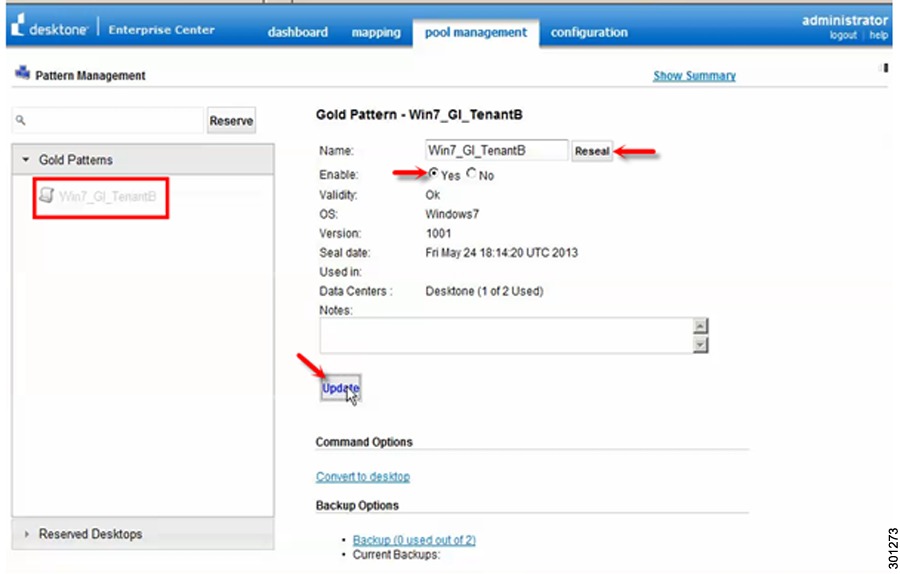Select Yes for Enable
The width and height of the screenshot is (900, 574).
pyautogui.click(x=433, y=173)
